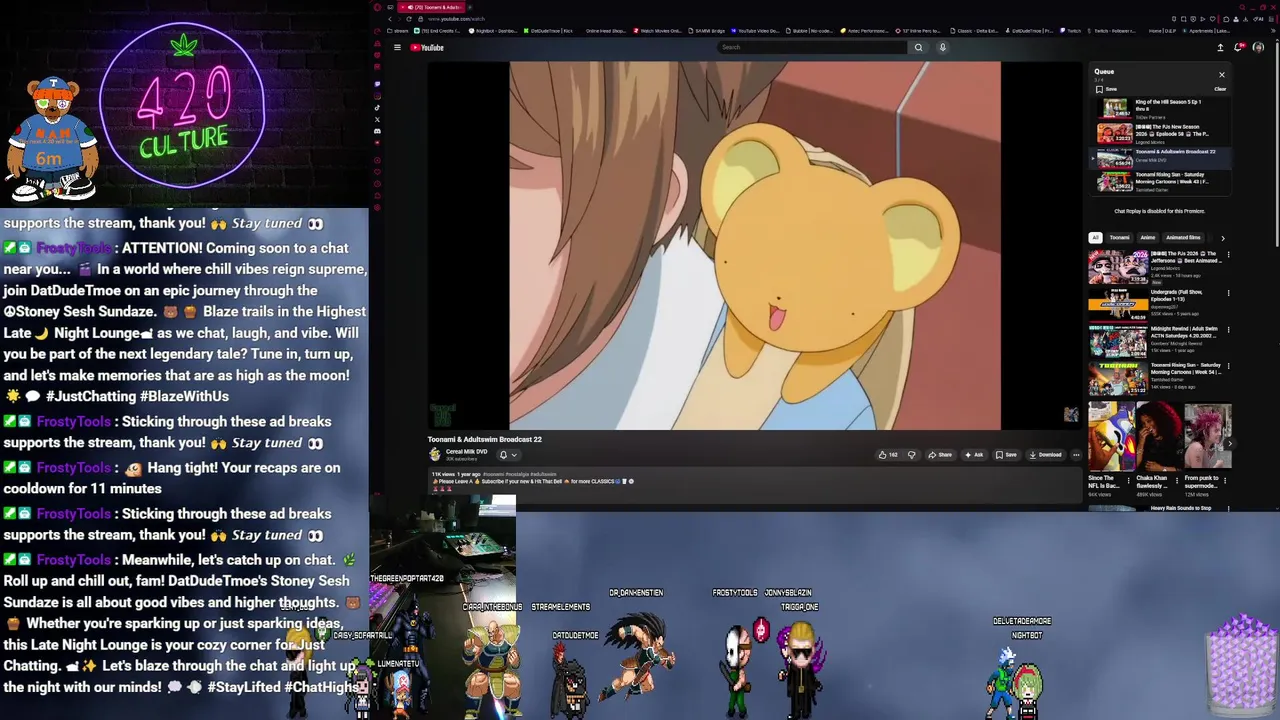Click the YouTube logo

click(427, 47)
